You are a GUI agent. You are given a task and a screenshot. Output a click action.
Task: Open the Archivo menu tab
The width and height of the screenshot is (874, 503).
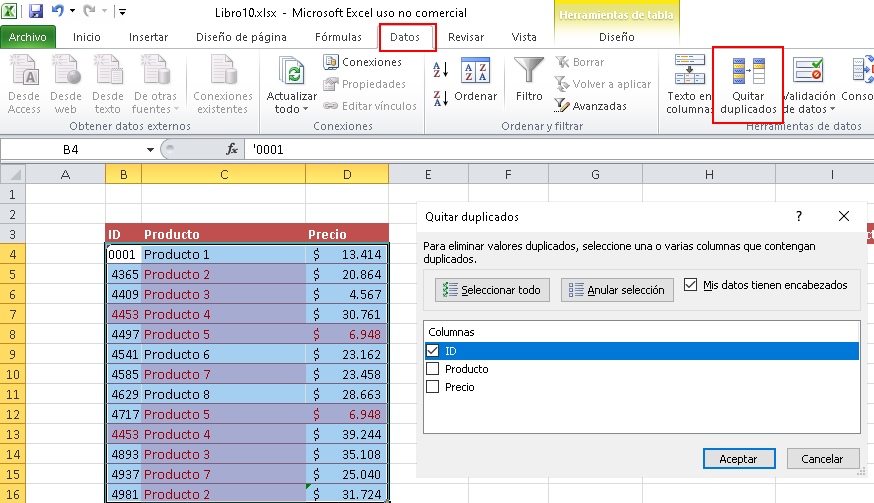tap(28, 37)
